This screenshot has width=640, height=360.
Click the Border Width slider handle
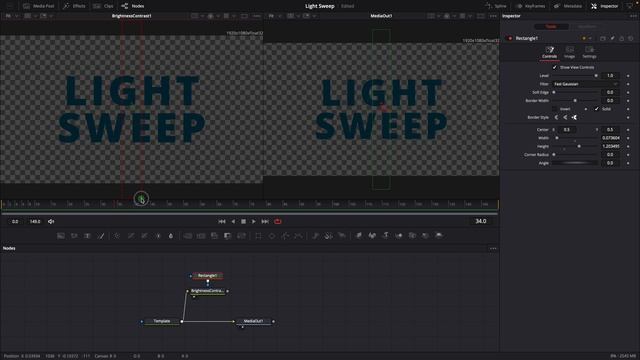coord(575,101)
